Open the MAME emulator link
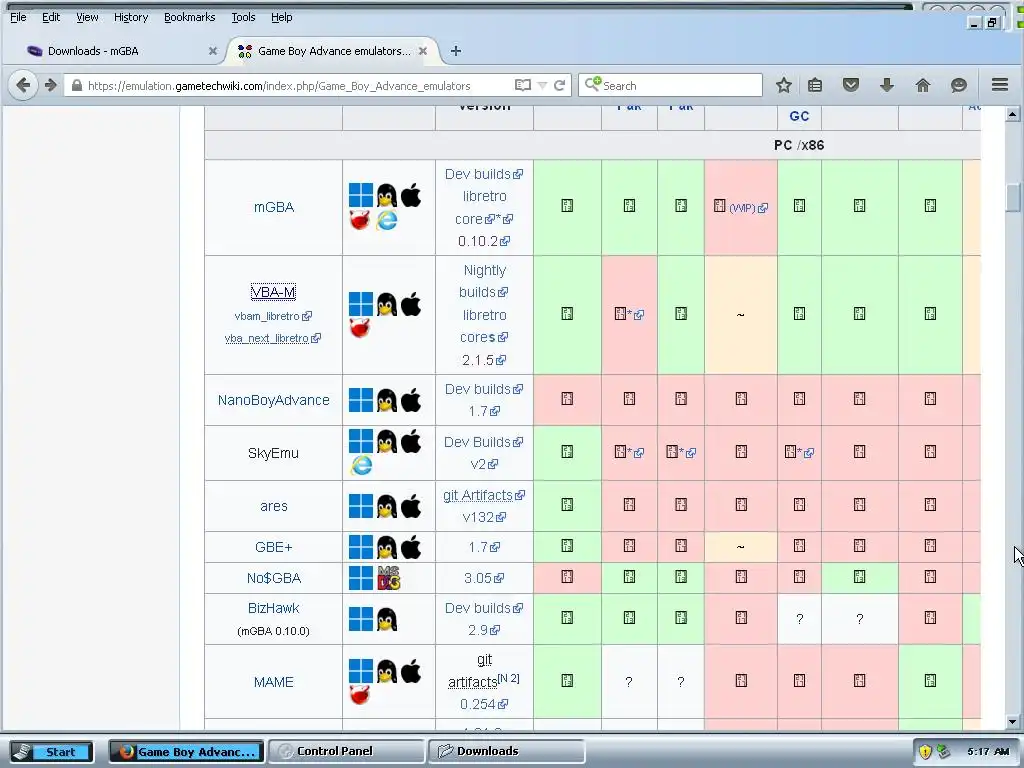The width and height of the screenshot is (1024, 768). (274, 682)
